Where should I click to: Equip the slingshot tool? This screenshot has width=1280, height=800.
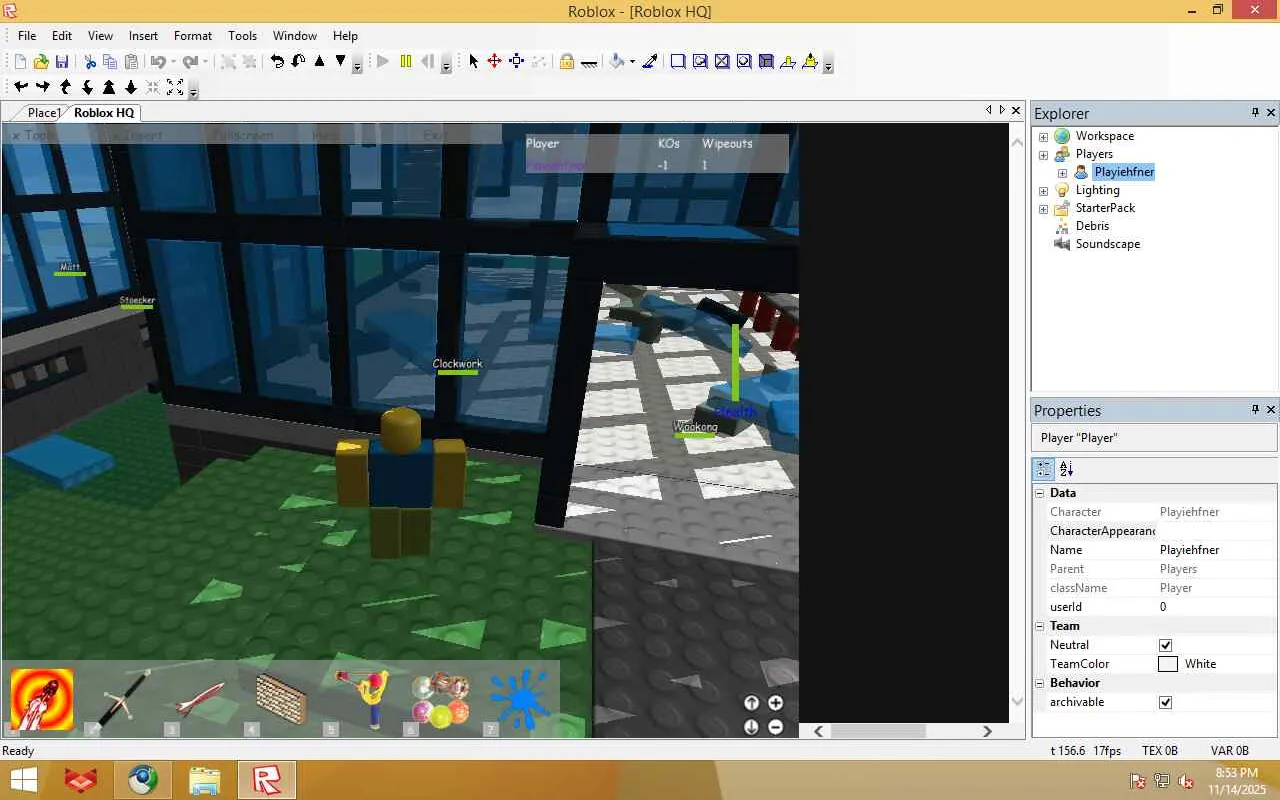coord(359,698)
